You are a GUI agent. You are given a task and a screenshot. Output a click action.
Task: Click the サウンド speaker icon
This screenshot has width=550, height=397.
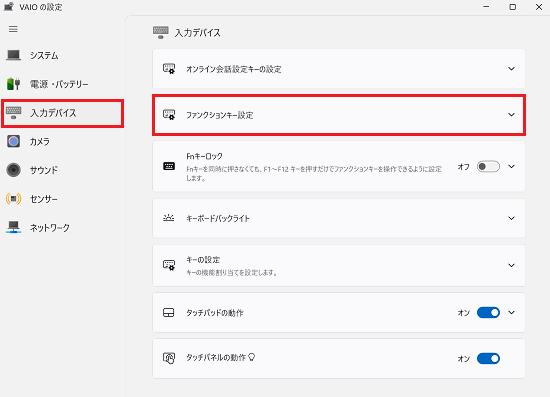click(x=13, y=170)
